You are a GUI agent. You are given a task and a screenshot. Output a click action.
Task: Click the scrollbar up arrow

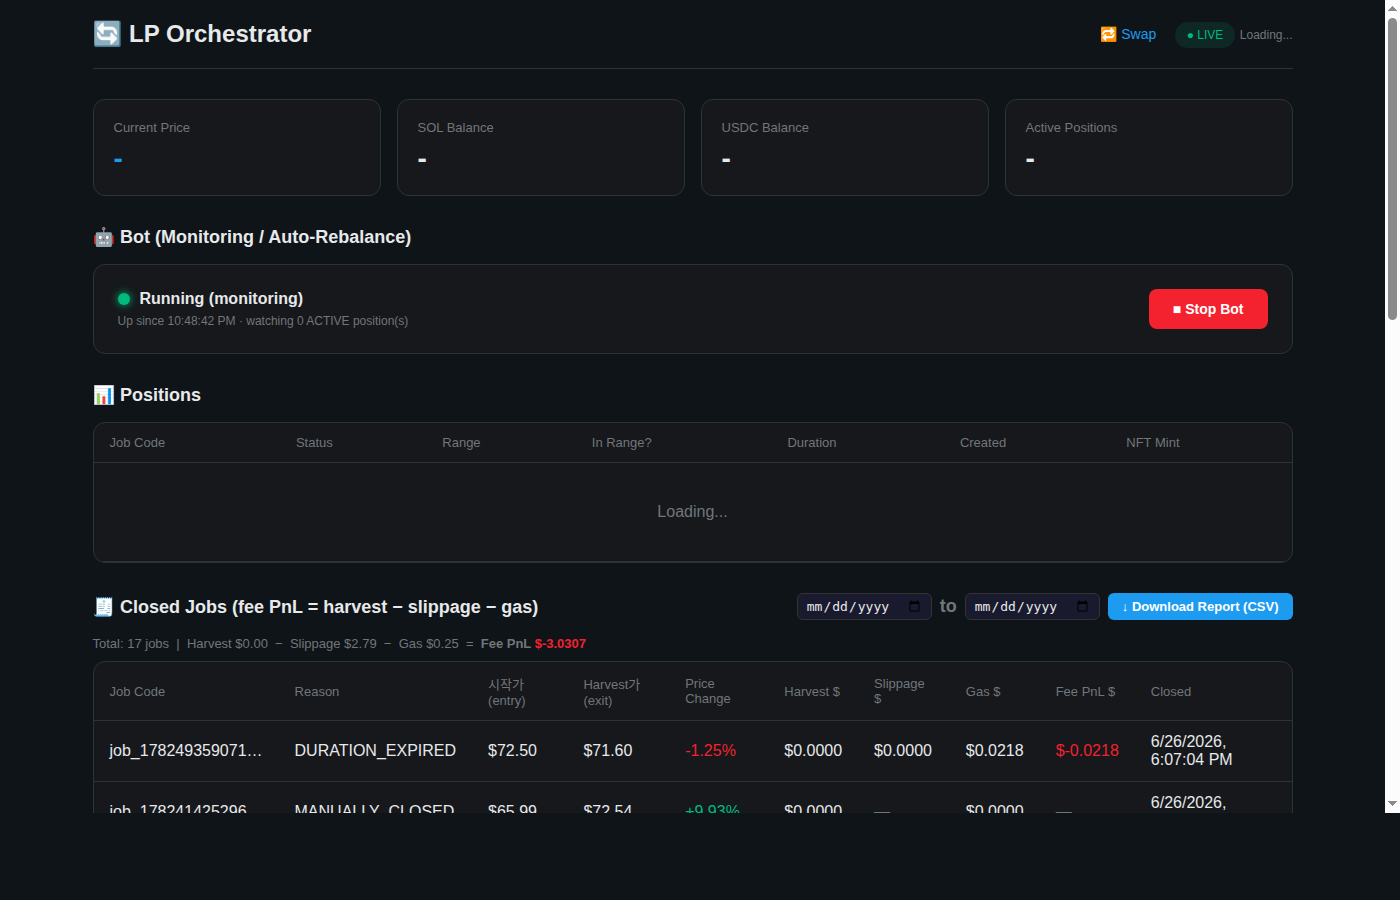pyautogui.click(x=1392, y=7)
